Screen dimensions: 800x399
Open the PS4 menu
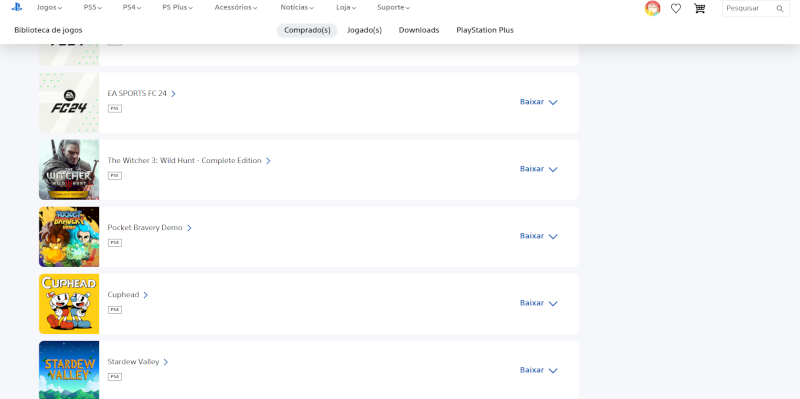132,8
